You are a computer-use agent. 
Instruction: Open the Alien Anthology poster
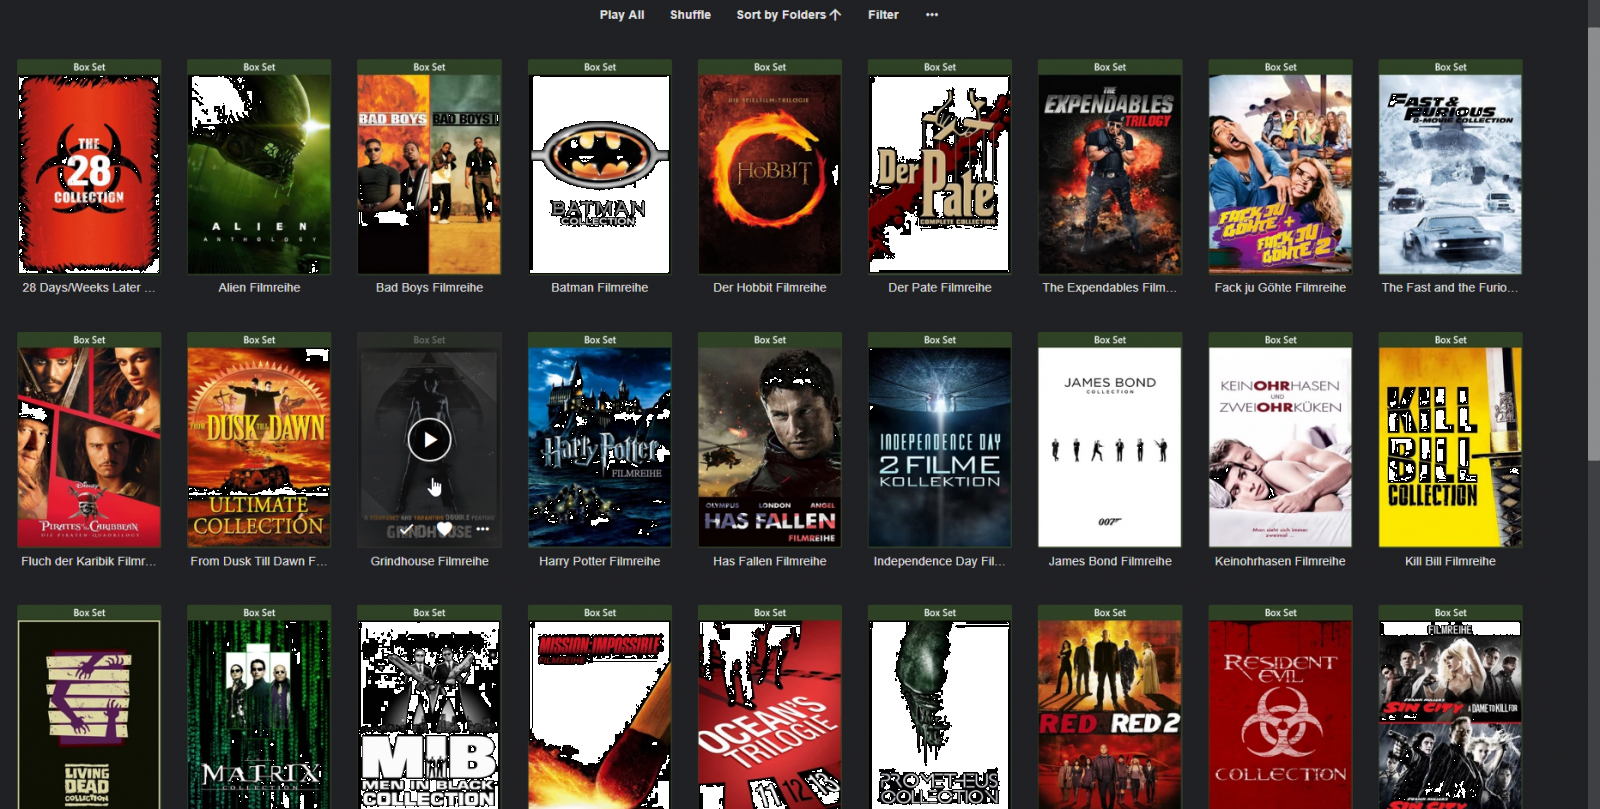coord(259,174)
